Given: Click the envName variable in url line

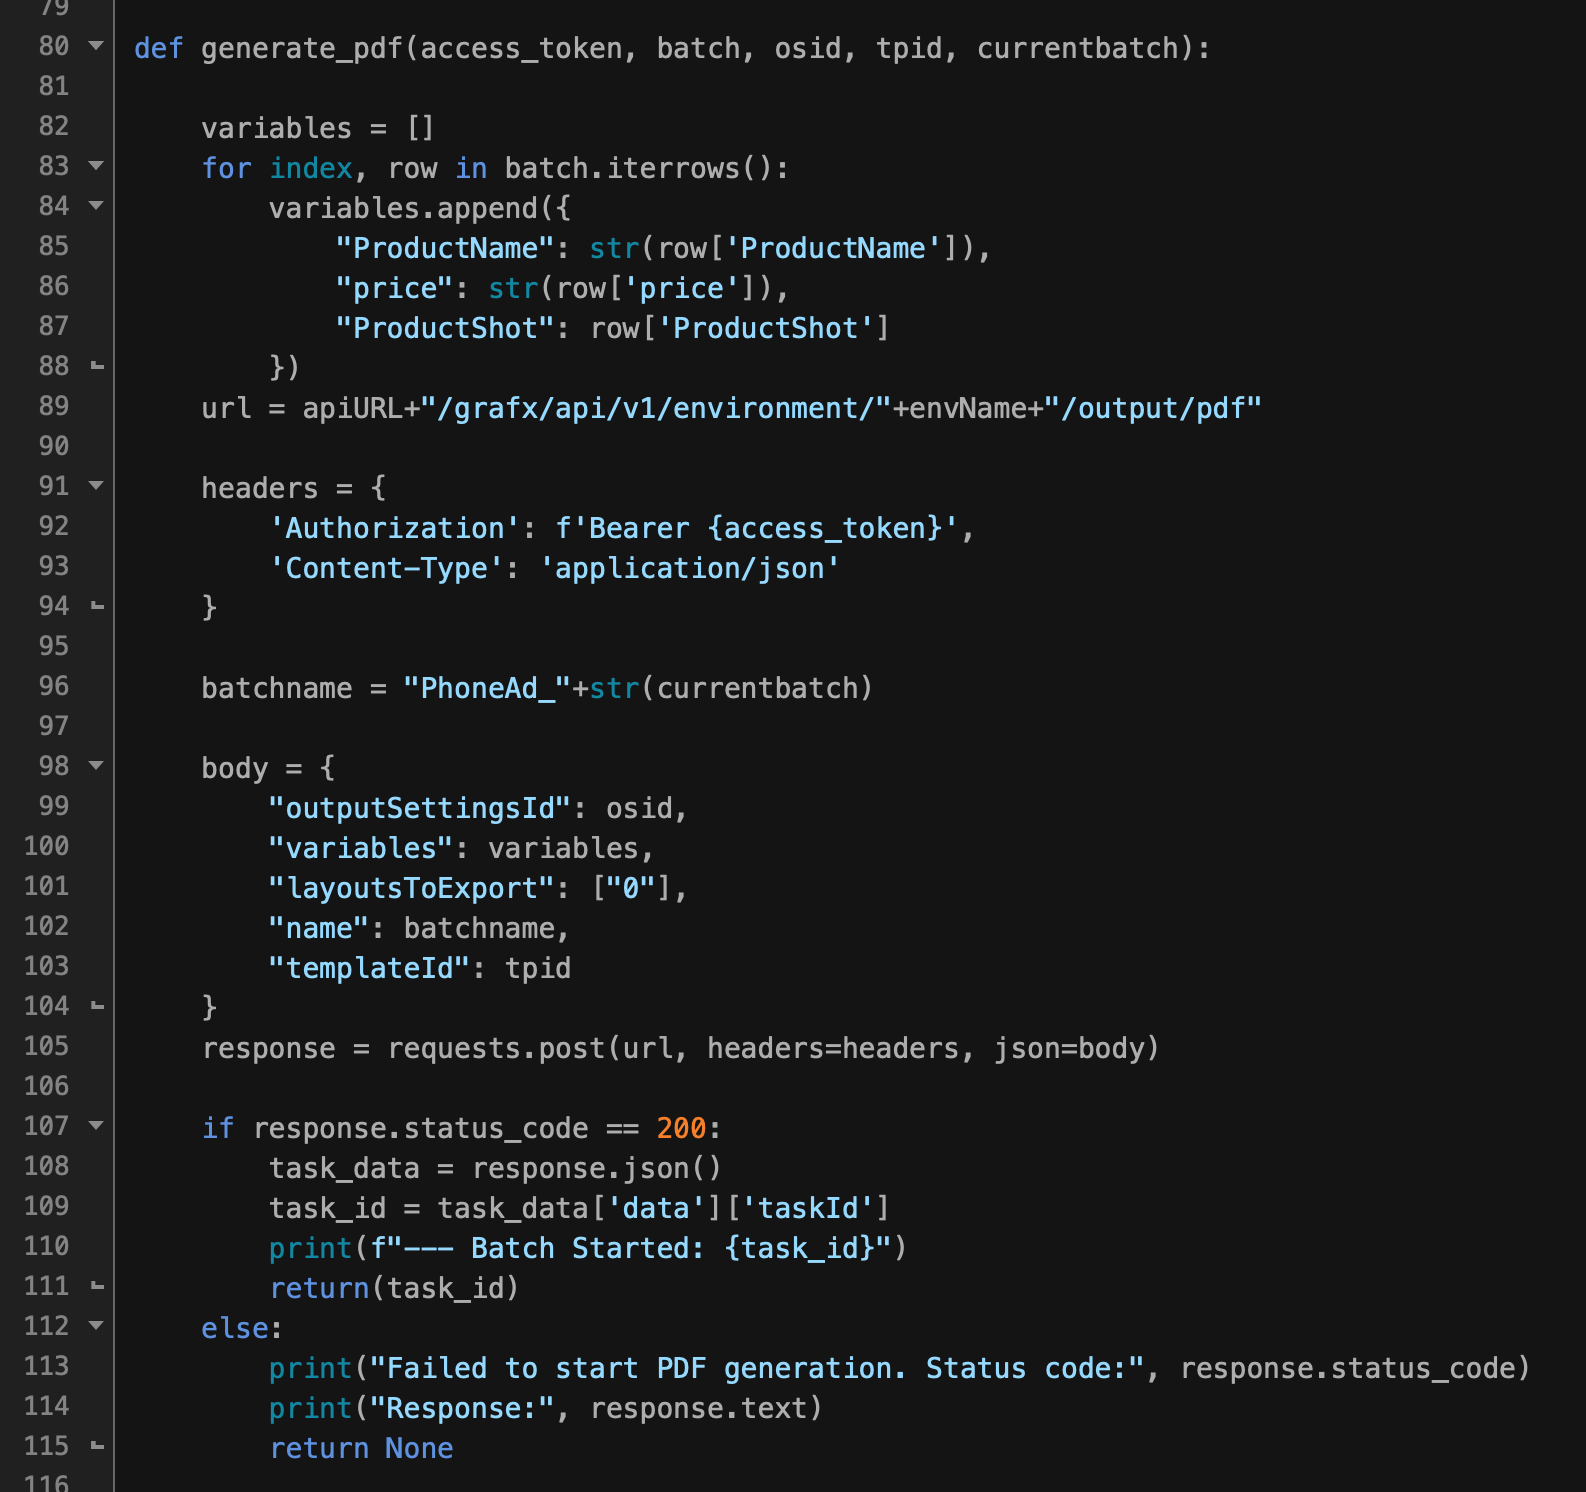Looking at the screenshot, I should click(x=967, y=408).
